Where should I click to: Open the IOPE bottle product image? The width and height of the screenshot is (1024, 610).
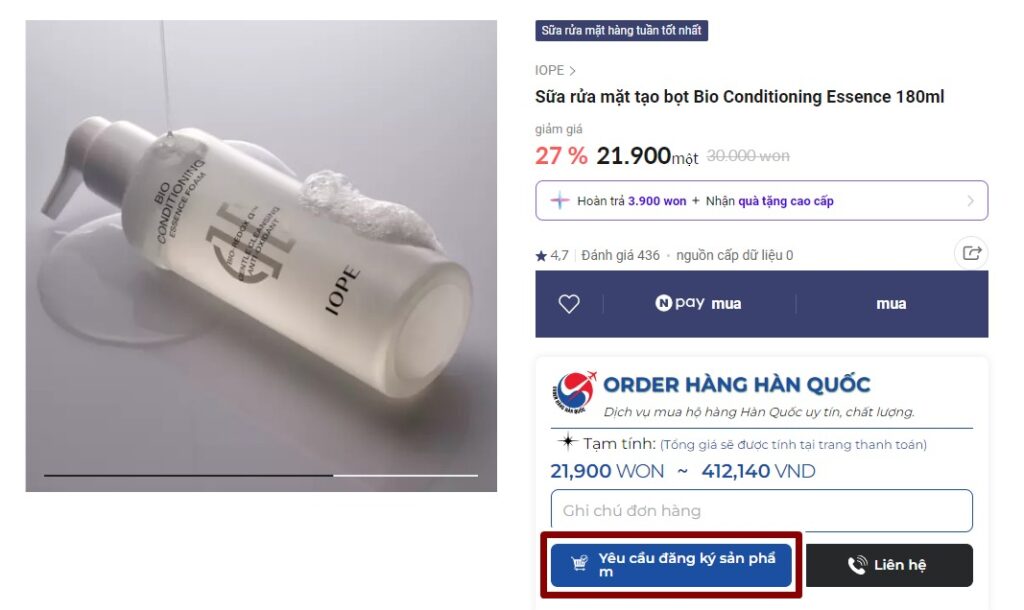(261, 250)
